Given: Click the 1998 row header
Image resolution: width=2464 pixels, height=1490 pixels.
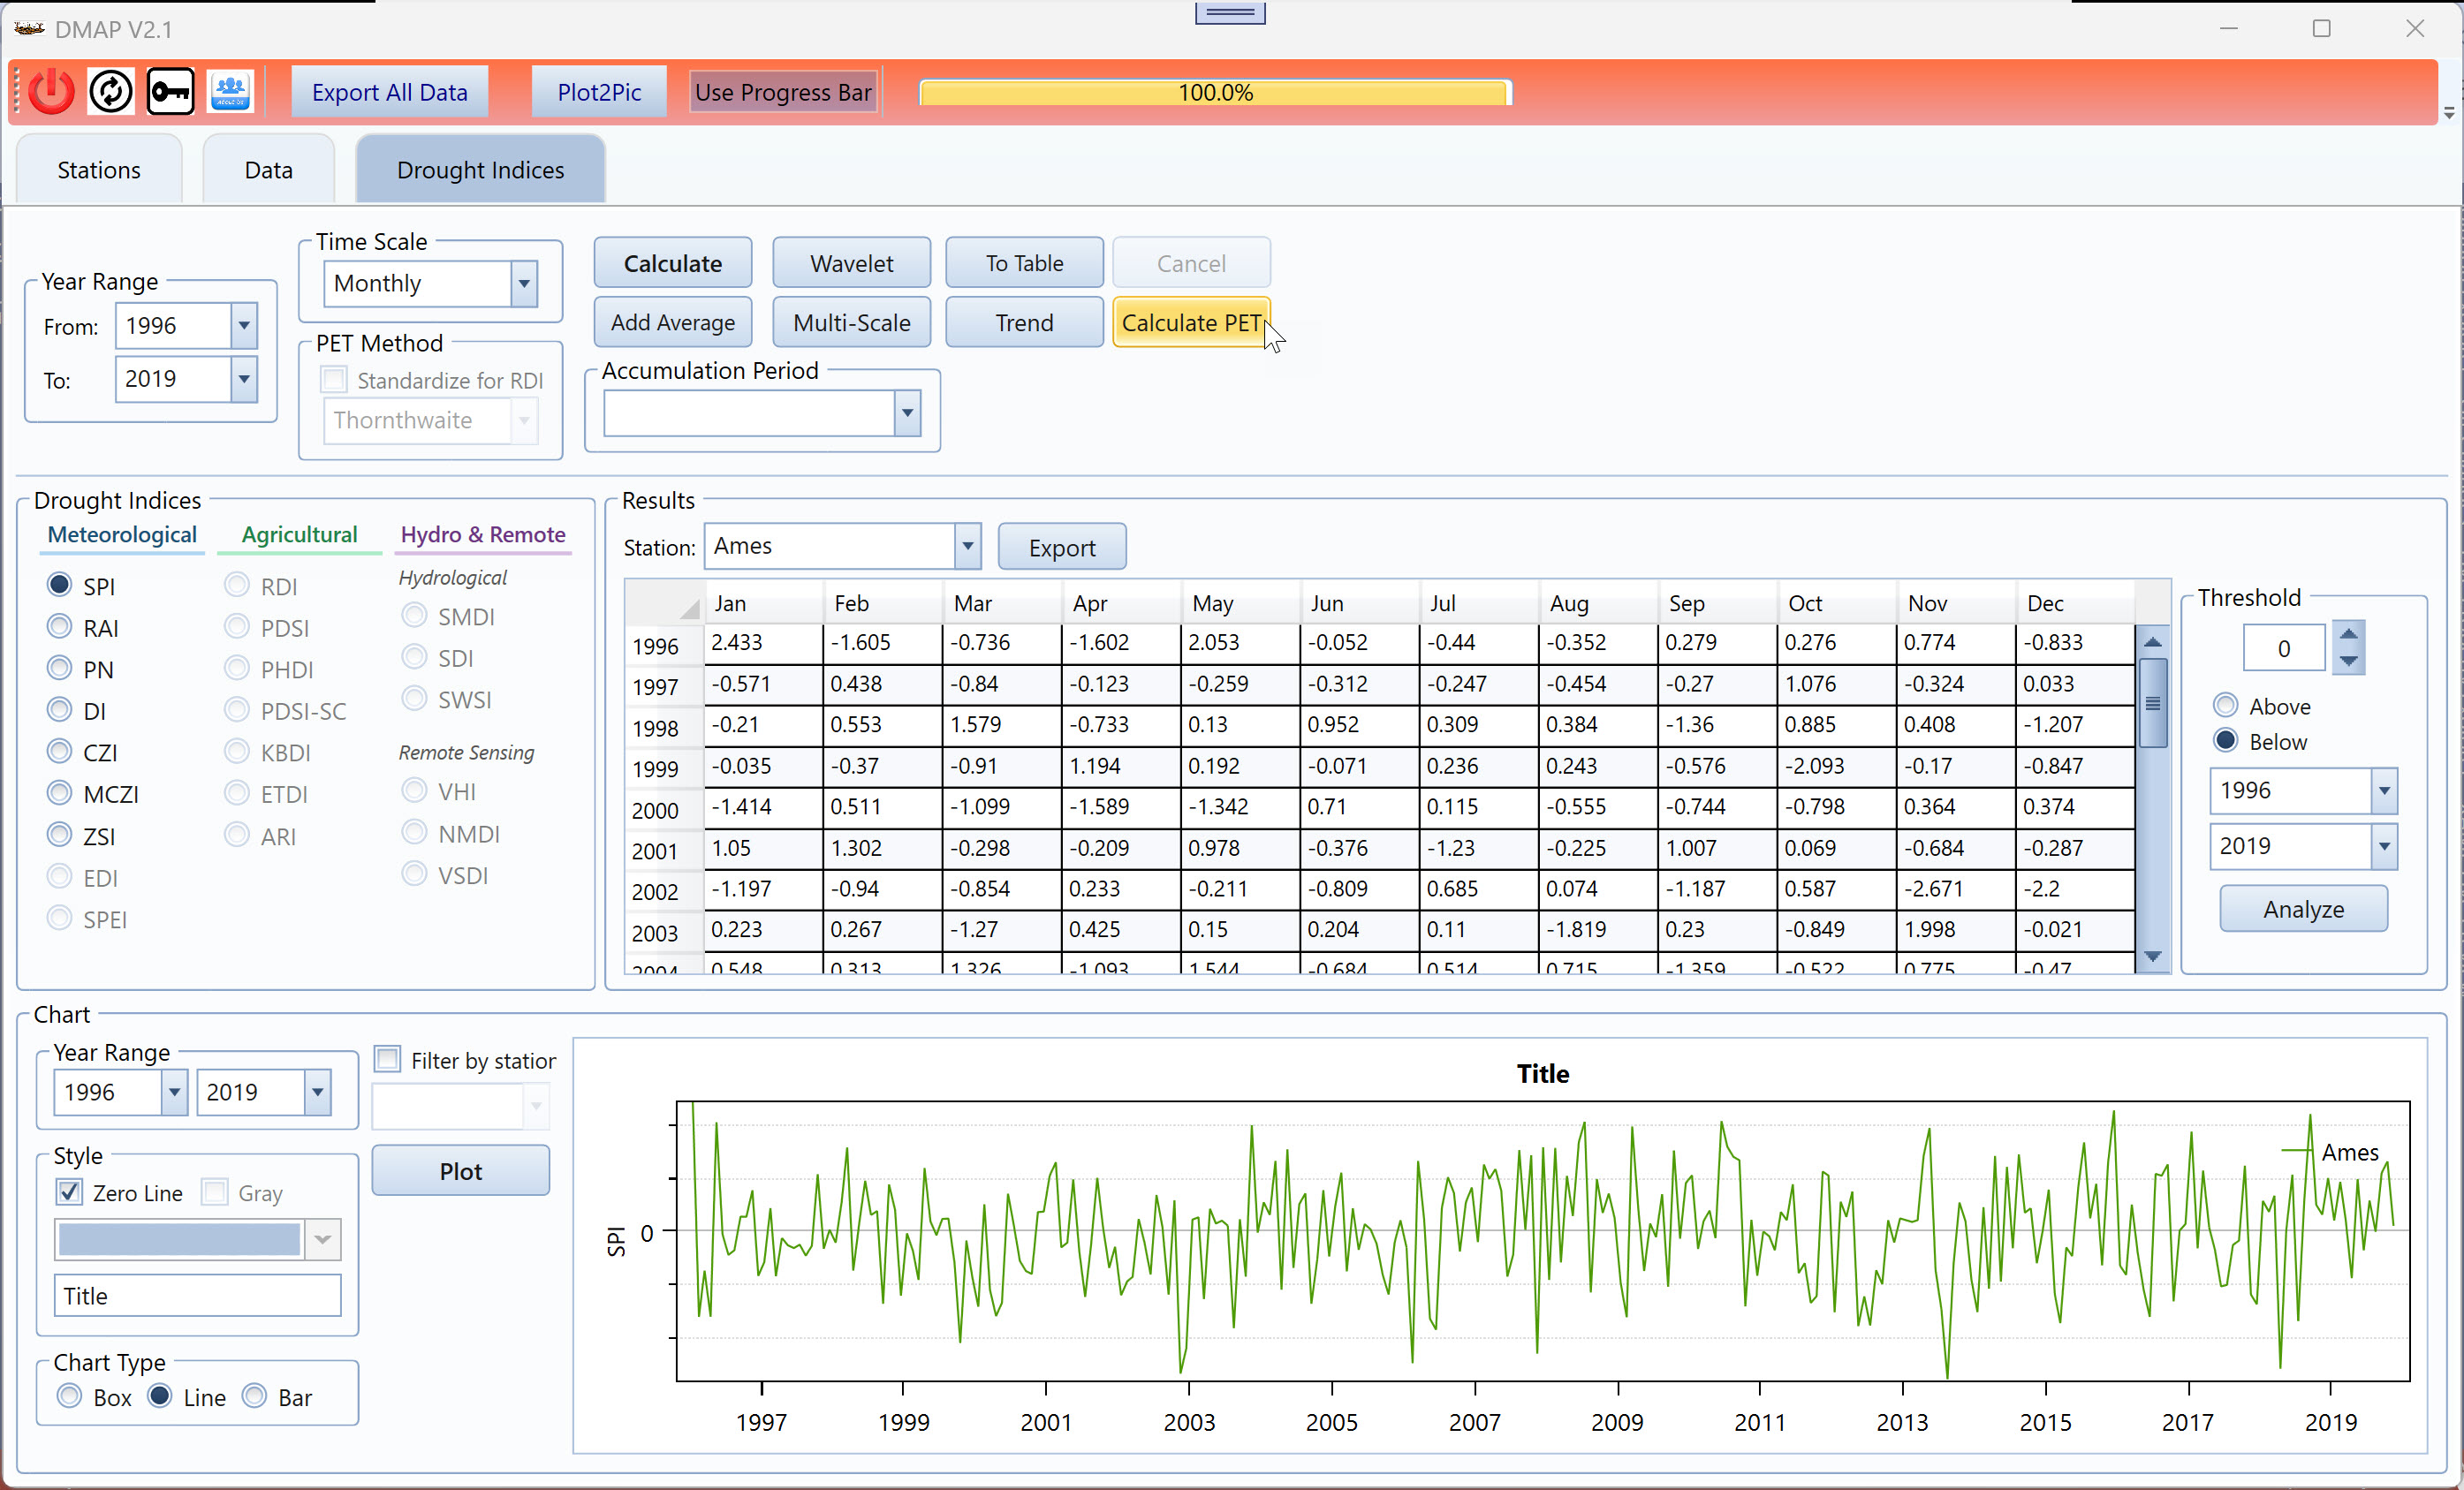Looking at the screenshot, I should (663, 728).
